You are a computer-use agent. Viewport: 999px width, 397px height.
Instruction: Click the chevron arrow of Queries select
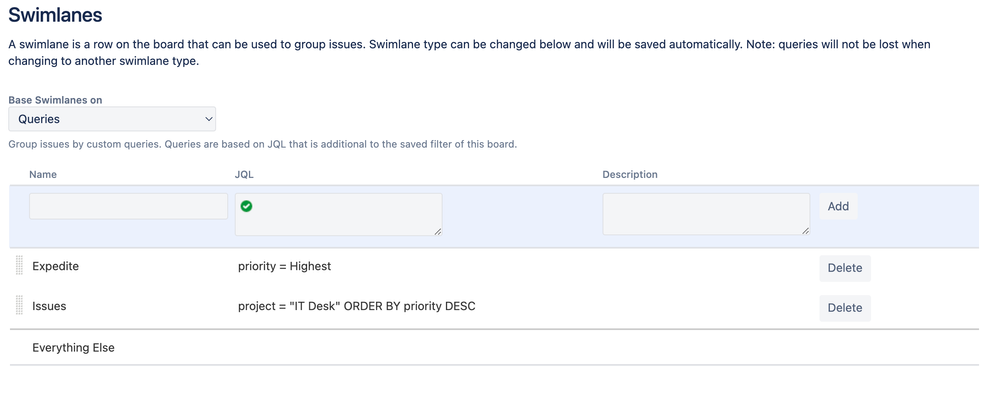click(208, 119)
